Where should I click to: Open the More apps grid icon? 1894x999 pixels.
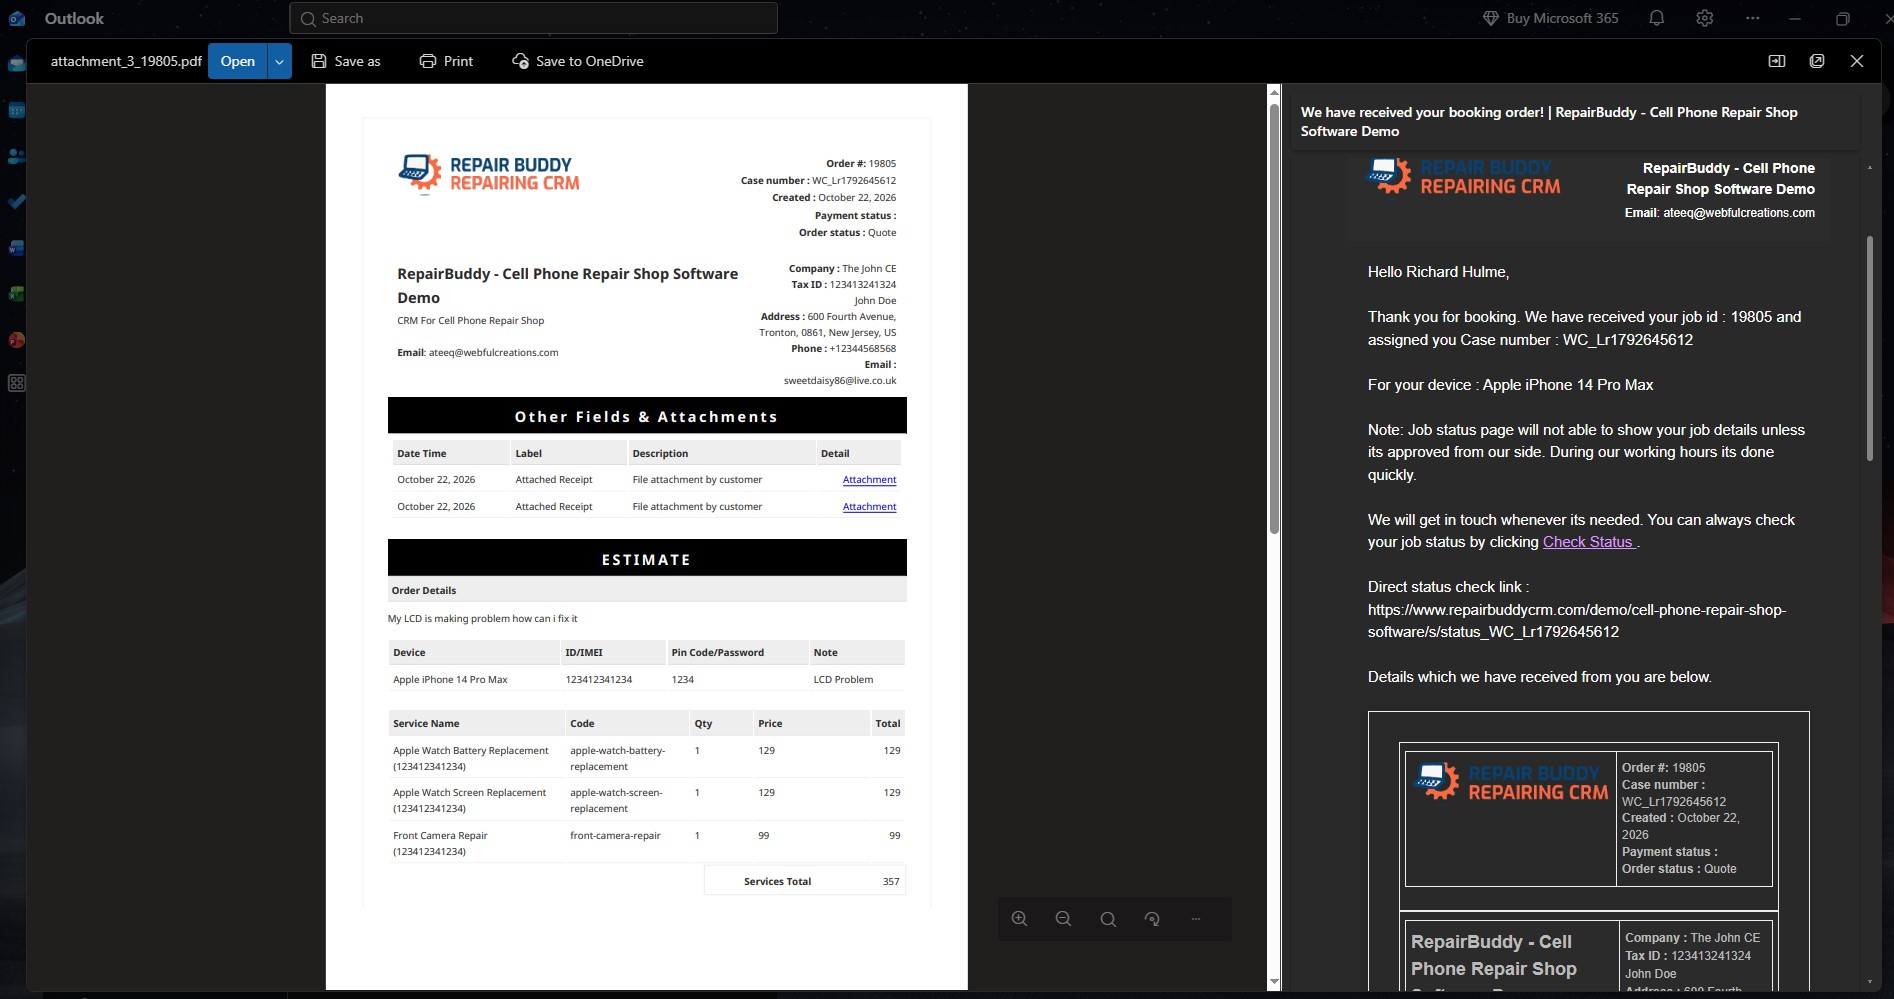point(16,383)
